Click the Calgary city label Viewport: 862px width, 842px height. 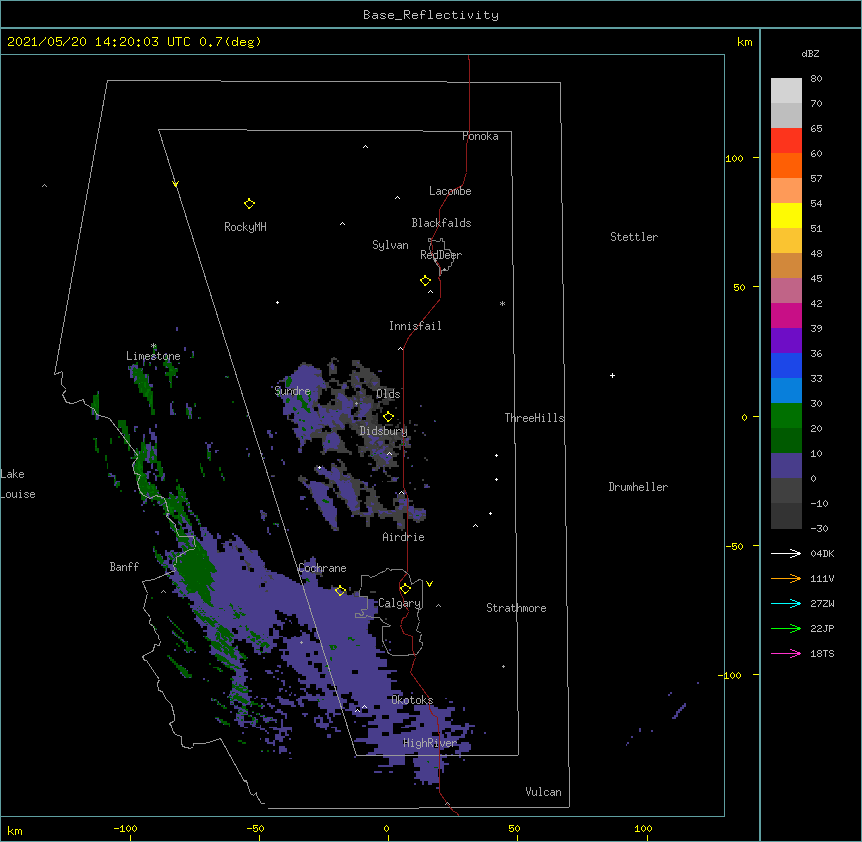400,603
